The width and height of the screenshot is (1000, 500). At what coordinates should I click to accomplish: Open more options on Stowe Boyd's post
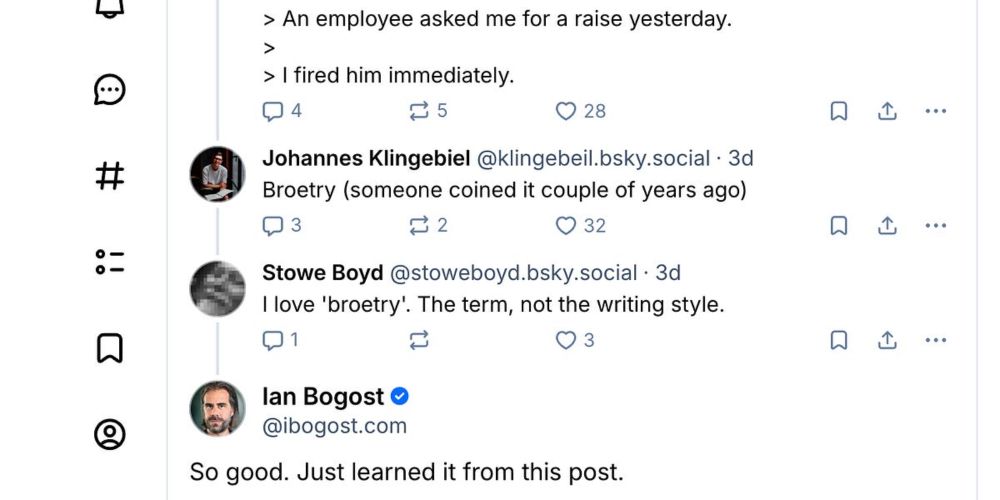[x=935, y=341]
